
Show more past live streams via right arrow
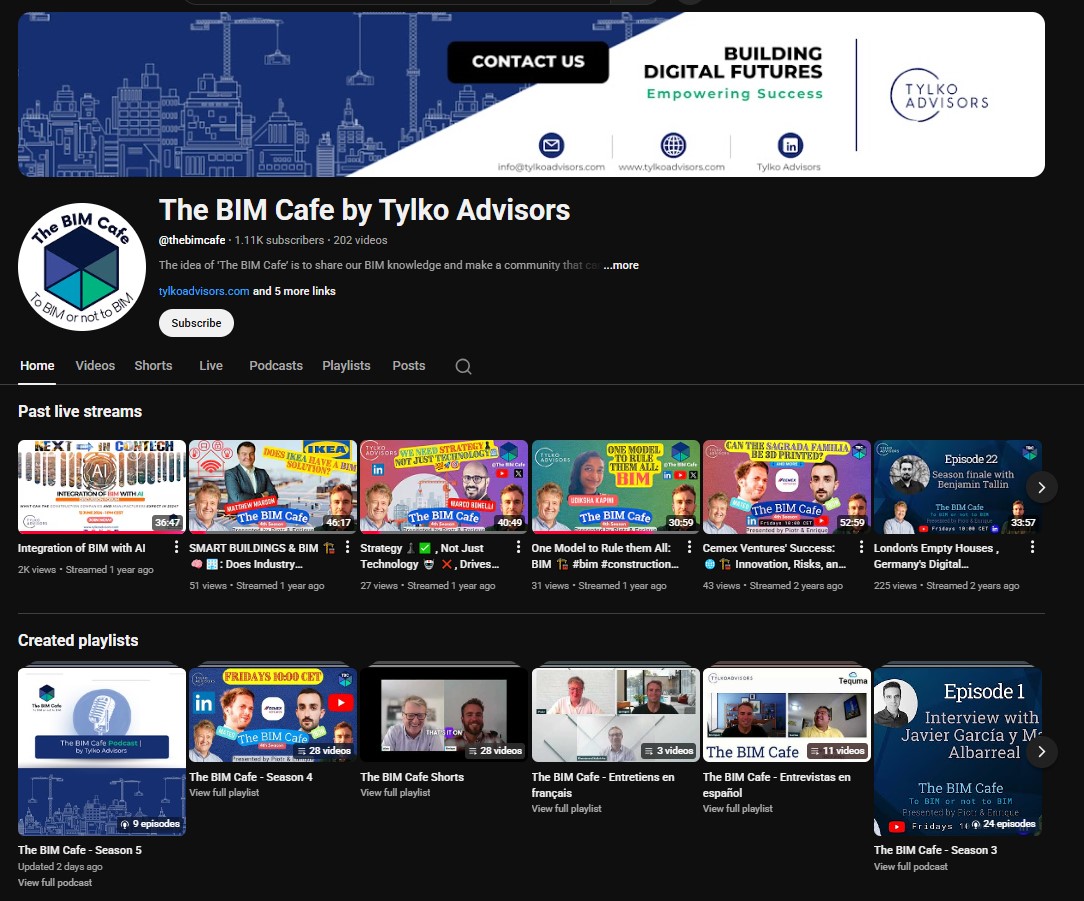tap(1041, 487)
